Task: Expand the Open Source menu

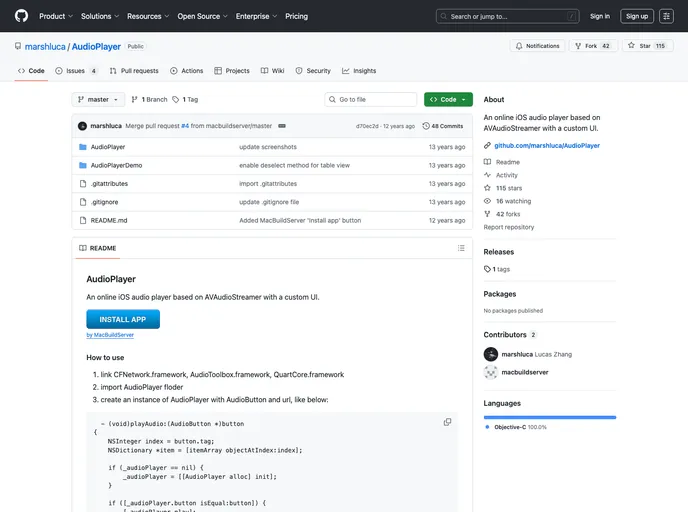Action: click(202, 16)
